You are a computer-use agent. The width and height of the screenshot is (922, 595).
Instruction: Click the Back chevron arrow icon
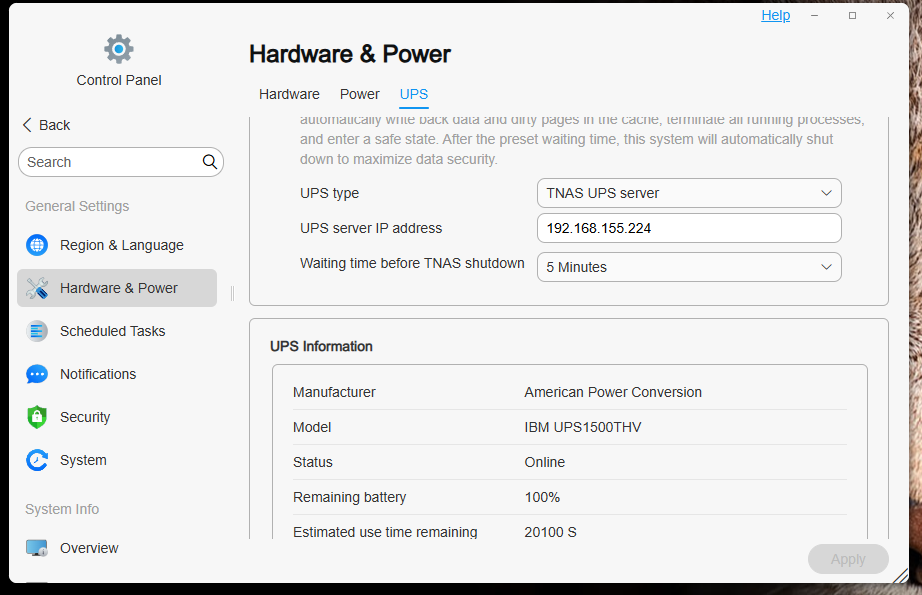point(27,125)
